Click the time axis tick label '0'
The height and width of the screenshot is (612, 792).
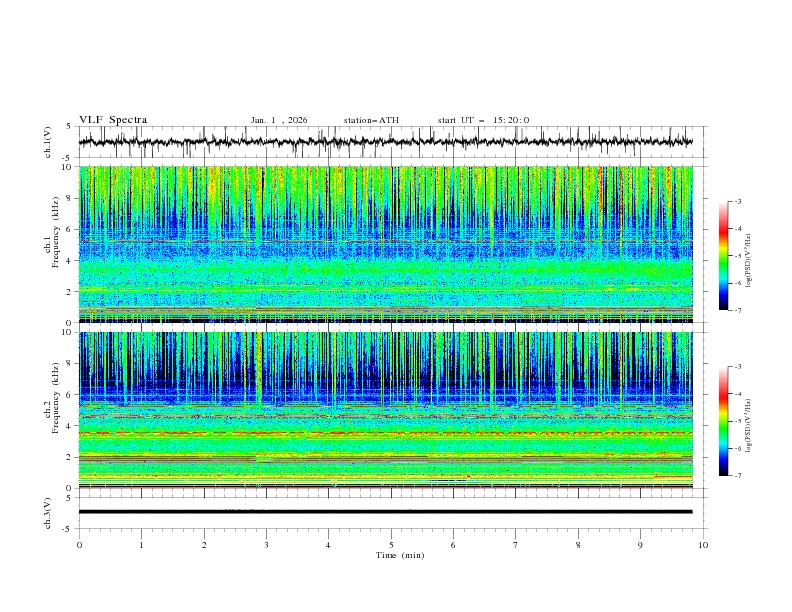[79, 545]
